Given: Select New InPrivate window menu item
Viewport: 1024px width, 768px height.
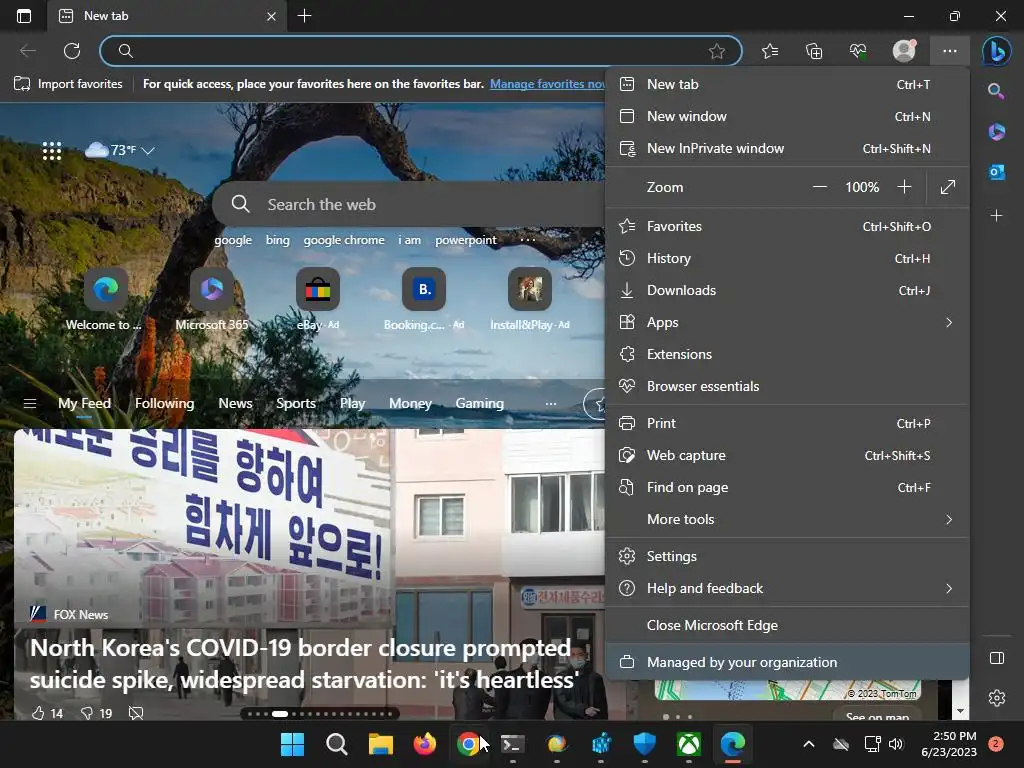Looking at the screenshot, I should click(x=787, y=148).
